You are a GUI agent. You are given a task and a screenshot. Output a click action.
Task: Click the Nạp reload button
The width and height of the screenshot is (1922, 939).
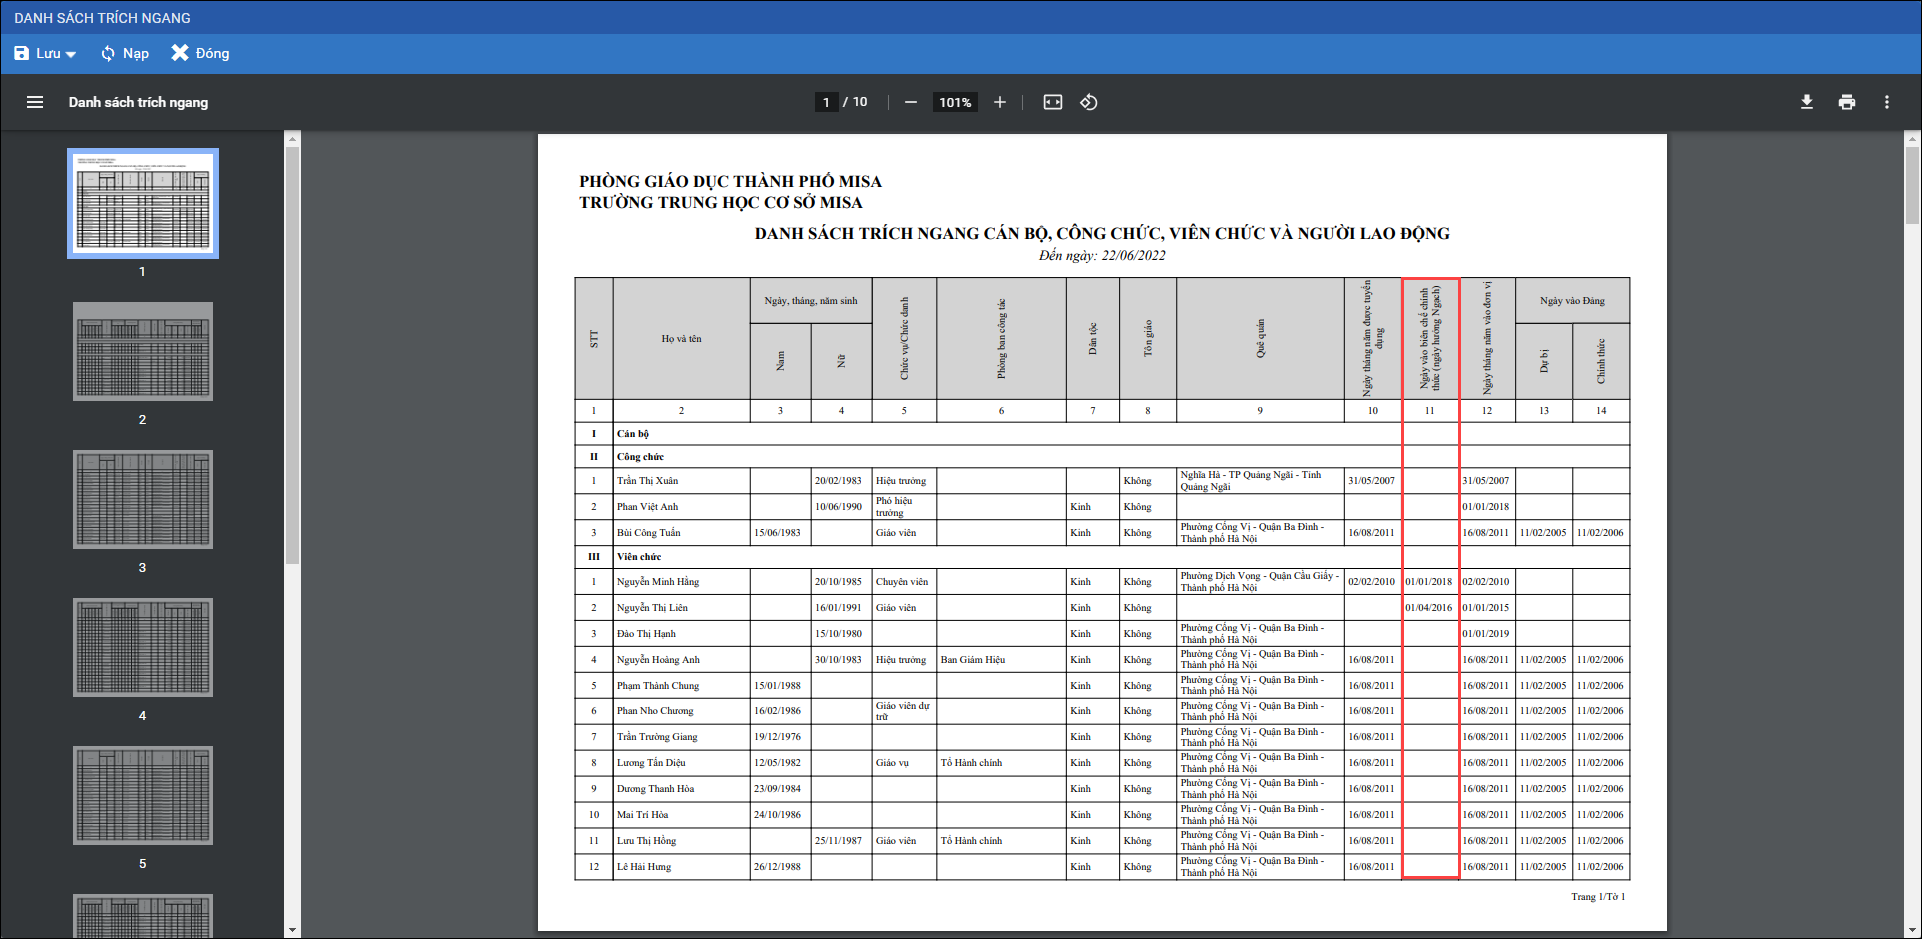point(125,53)
